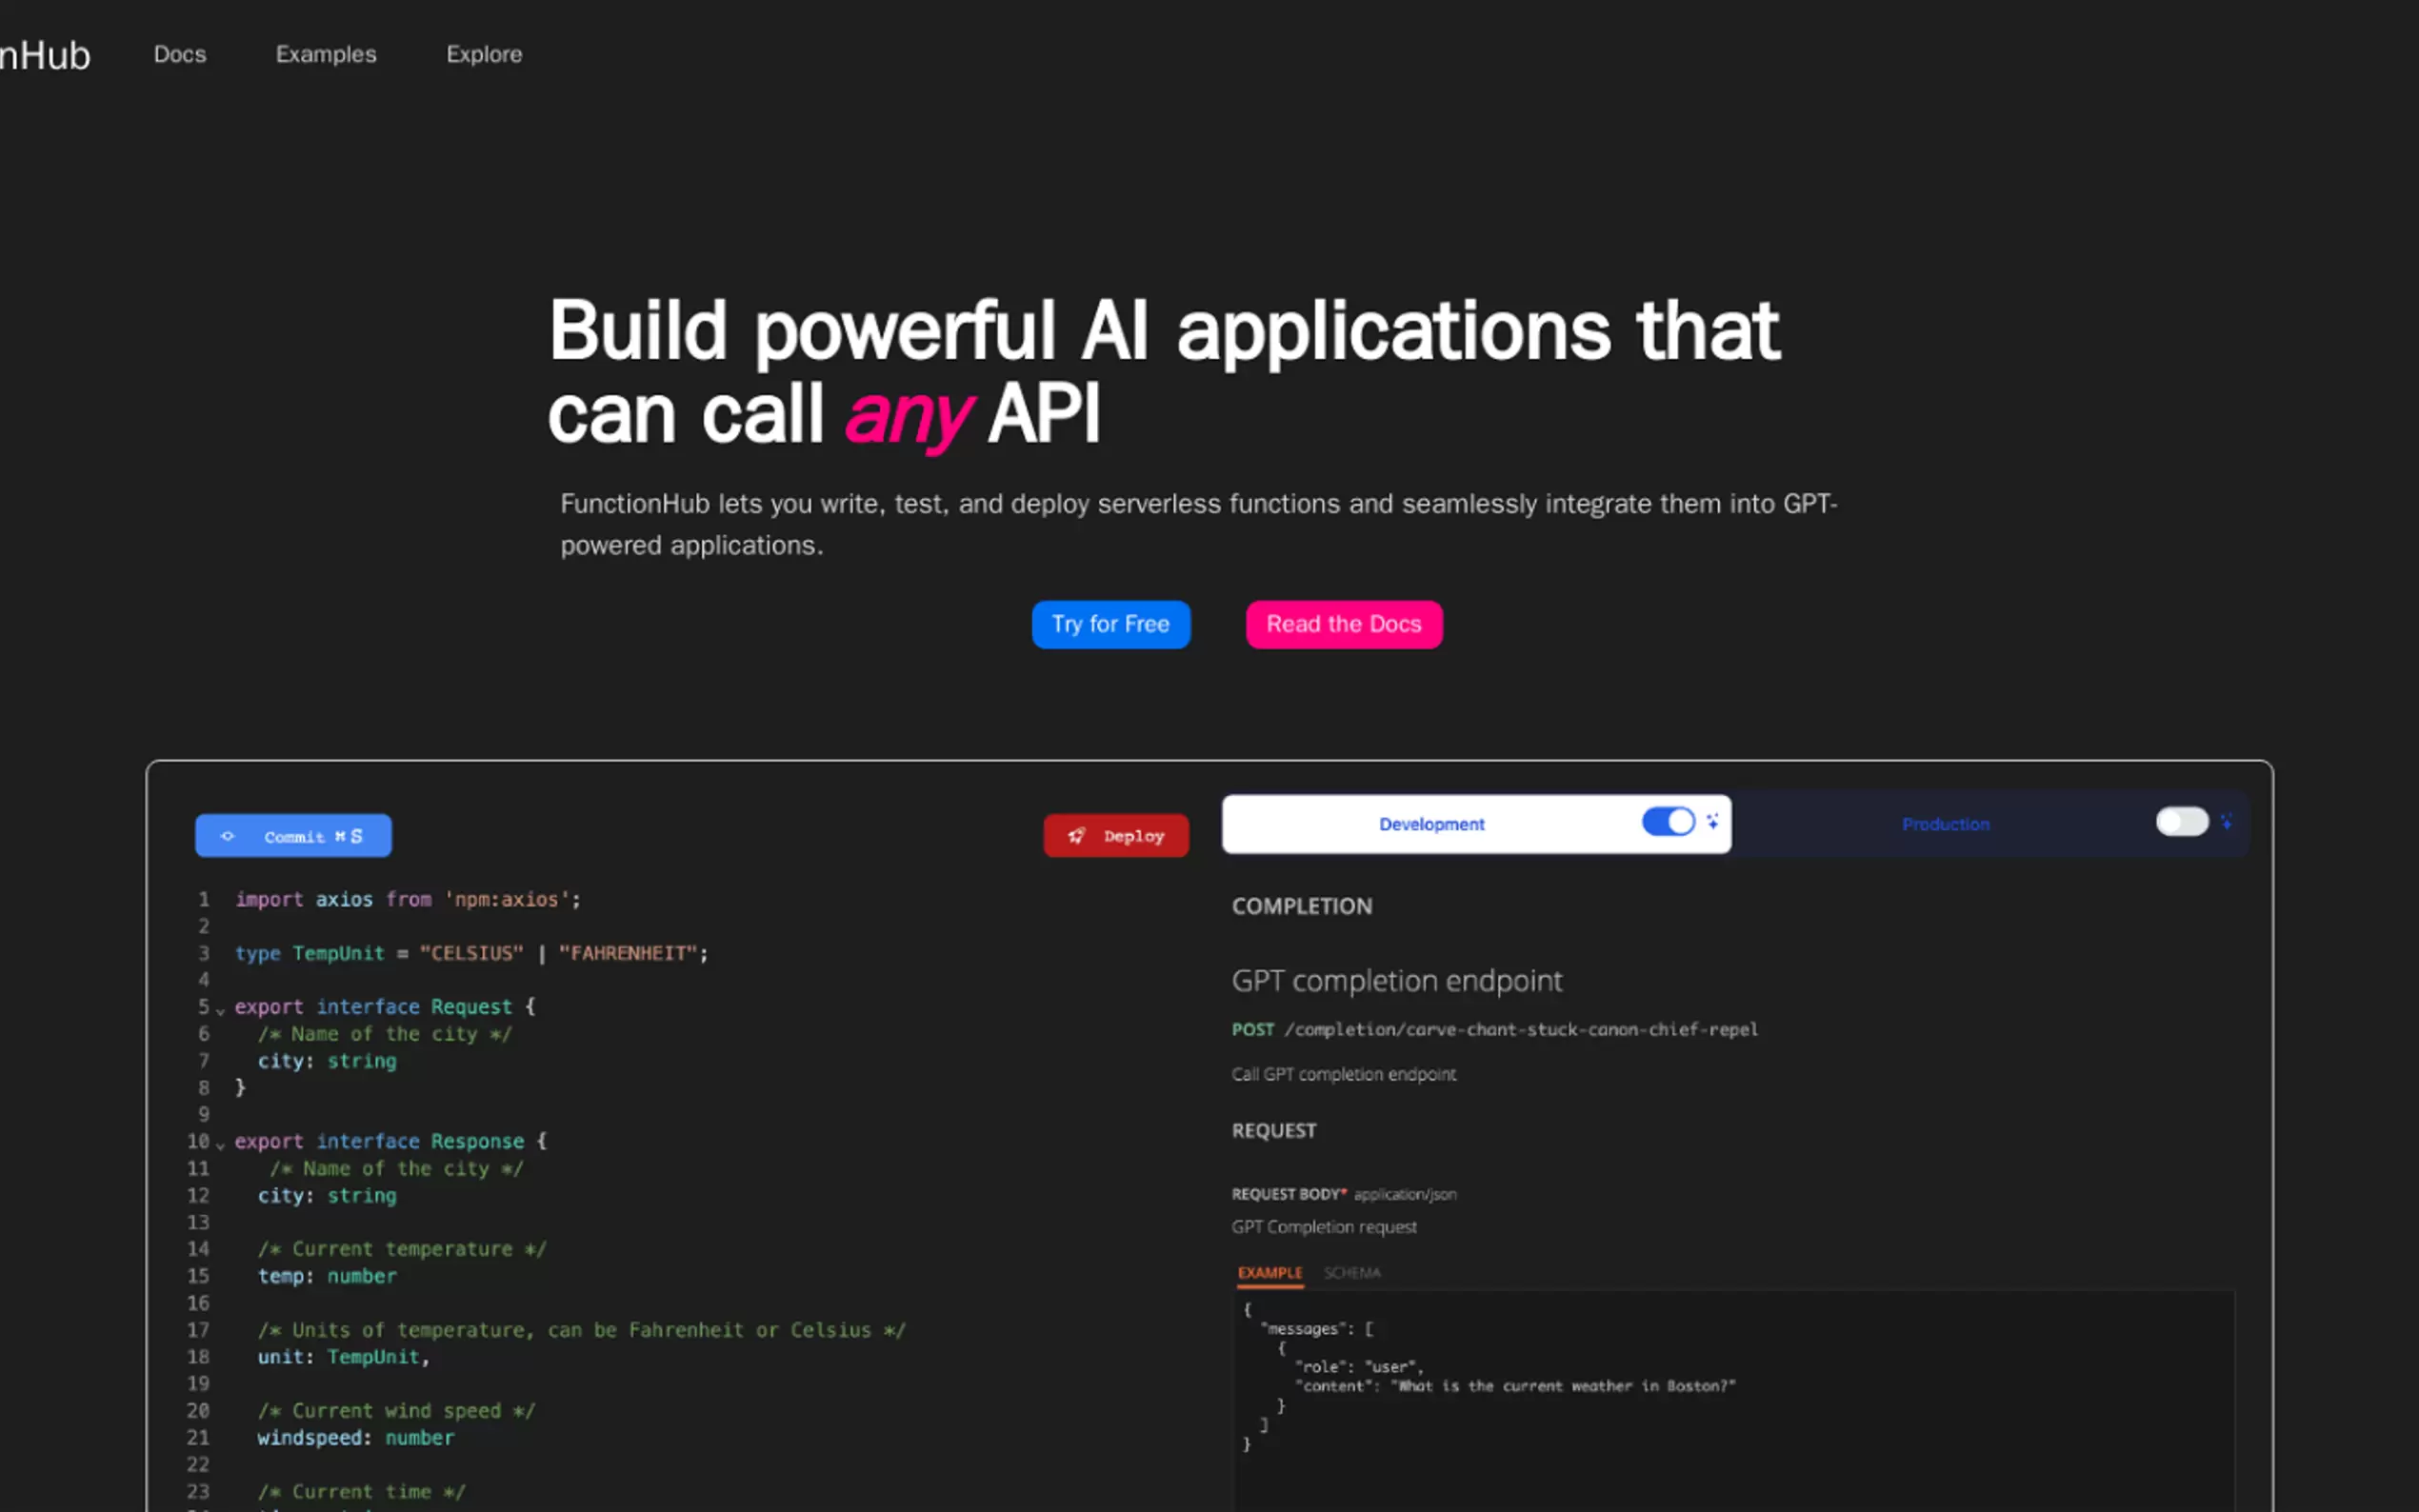The image size is (2419, 1512).
Task: Click the 'Current time' comment line
Action: 362,1492
